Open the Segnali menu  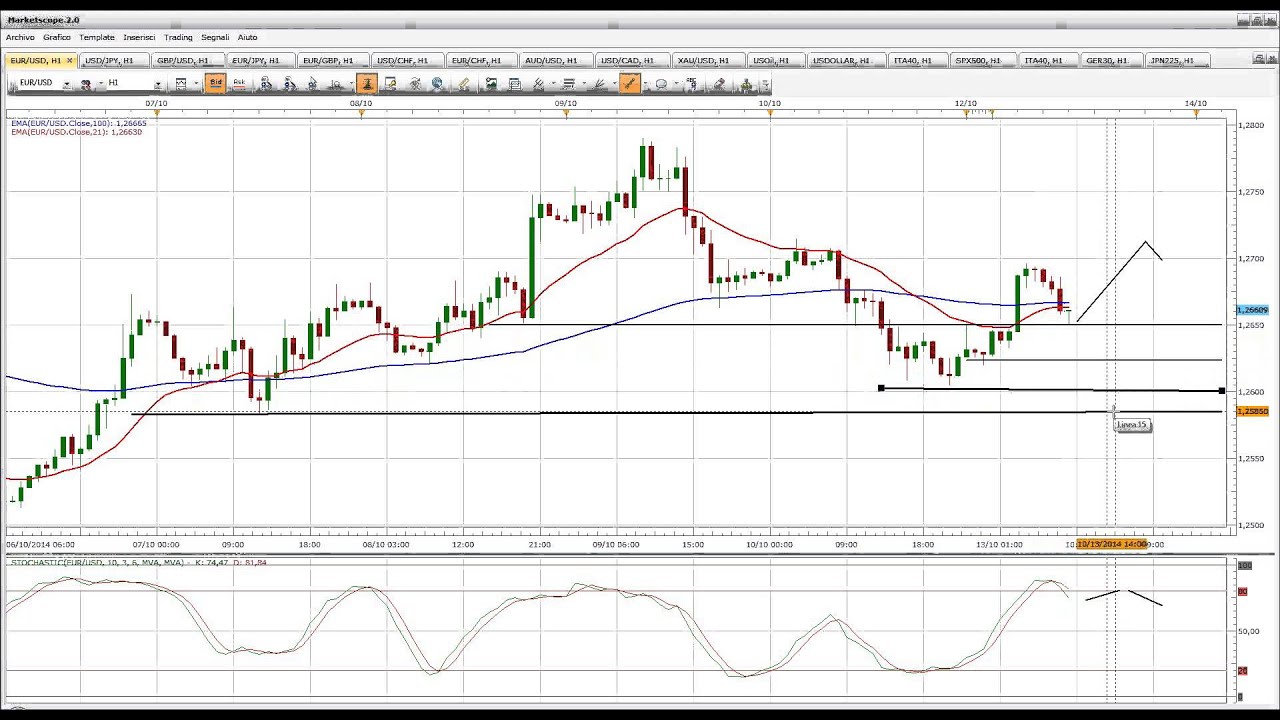(x=215, y=37)
